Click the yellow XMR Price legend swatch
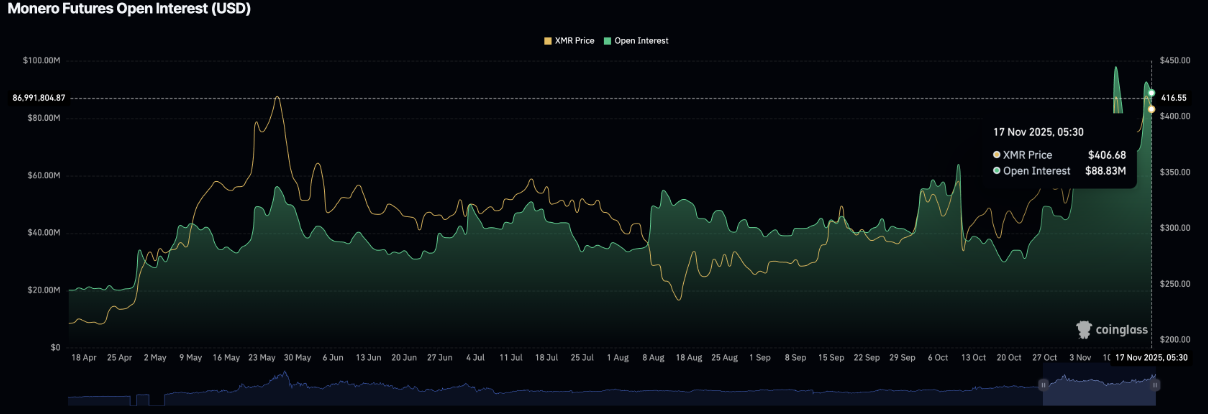Image resolution: width=1208 pixels, height=414 pixels. [547, 41]
